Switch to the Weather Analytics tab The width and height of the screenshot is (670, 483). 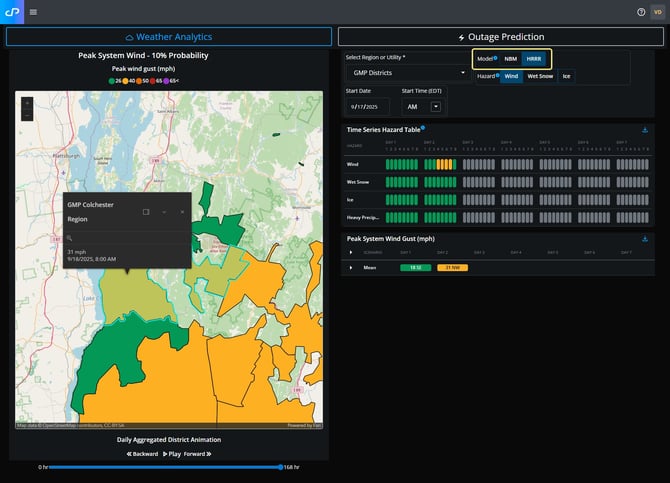point(168,37)
